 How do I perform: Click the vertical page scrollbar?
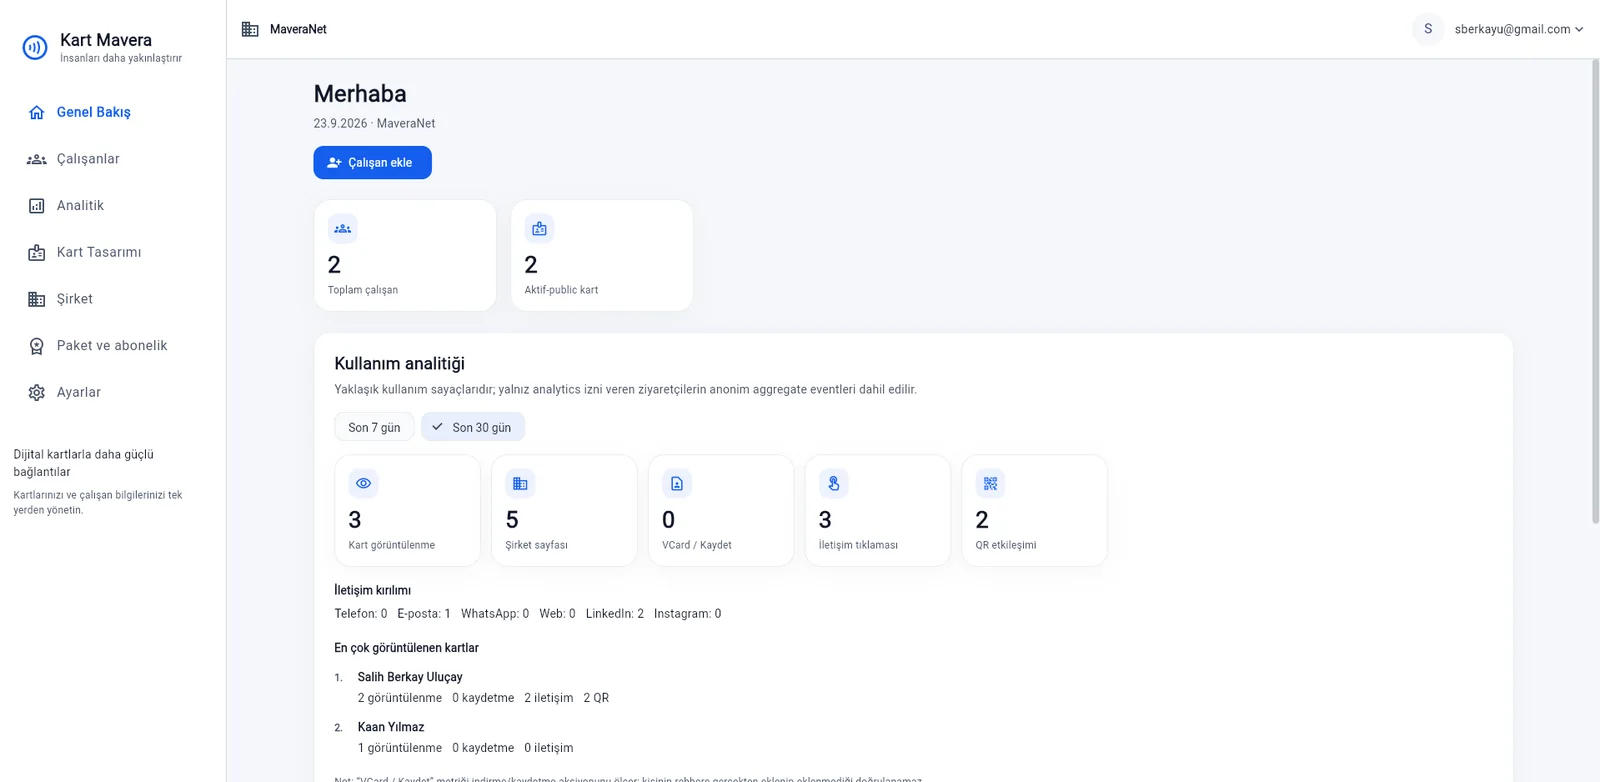1595,291
